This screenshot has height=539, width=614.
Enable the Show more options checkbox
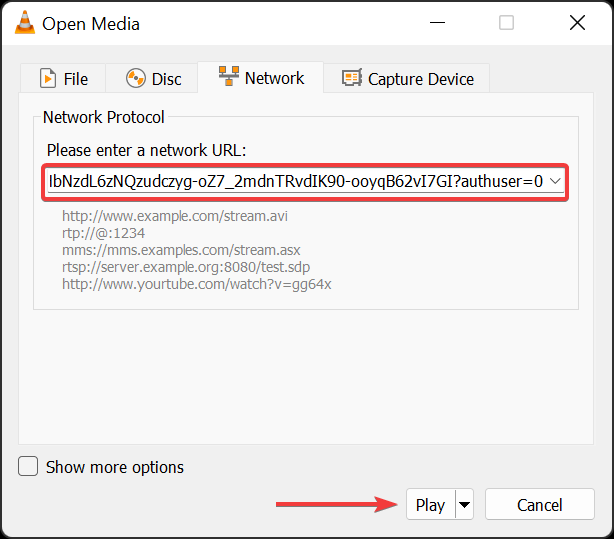28,466
